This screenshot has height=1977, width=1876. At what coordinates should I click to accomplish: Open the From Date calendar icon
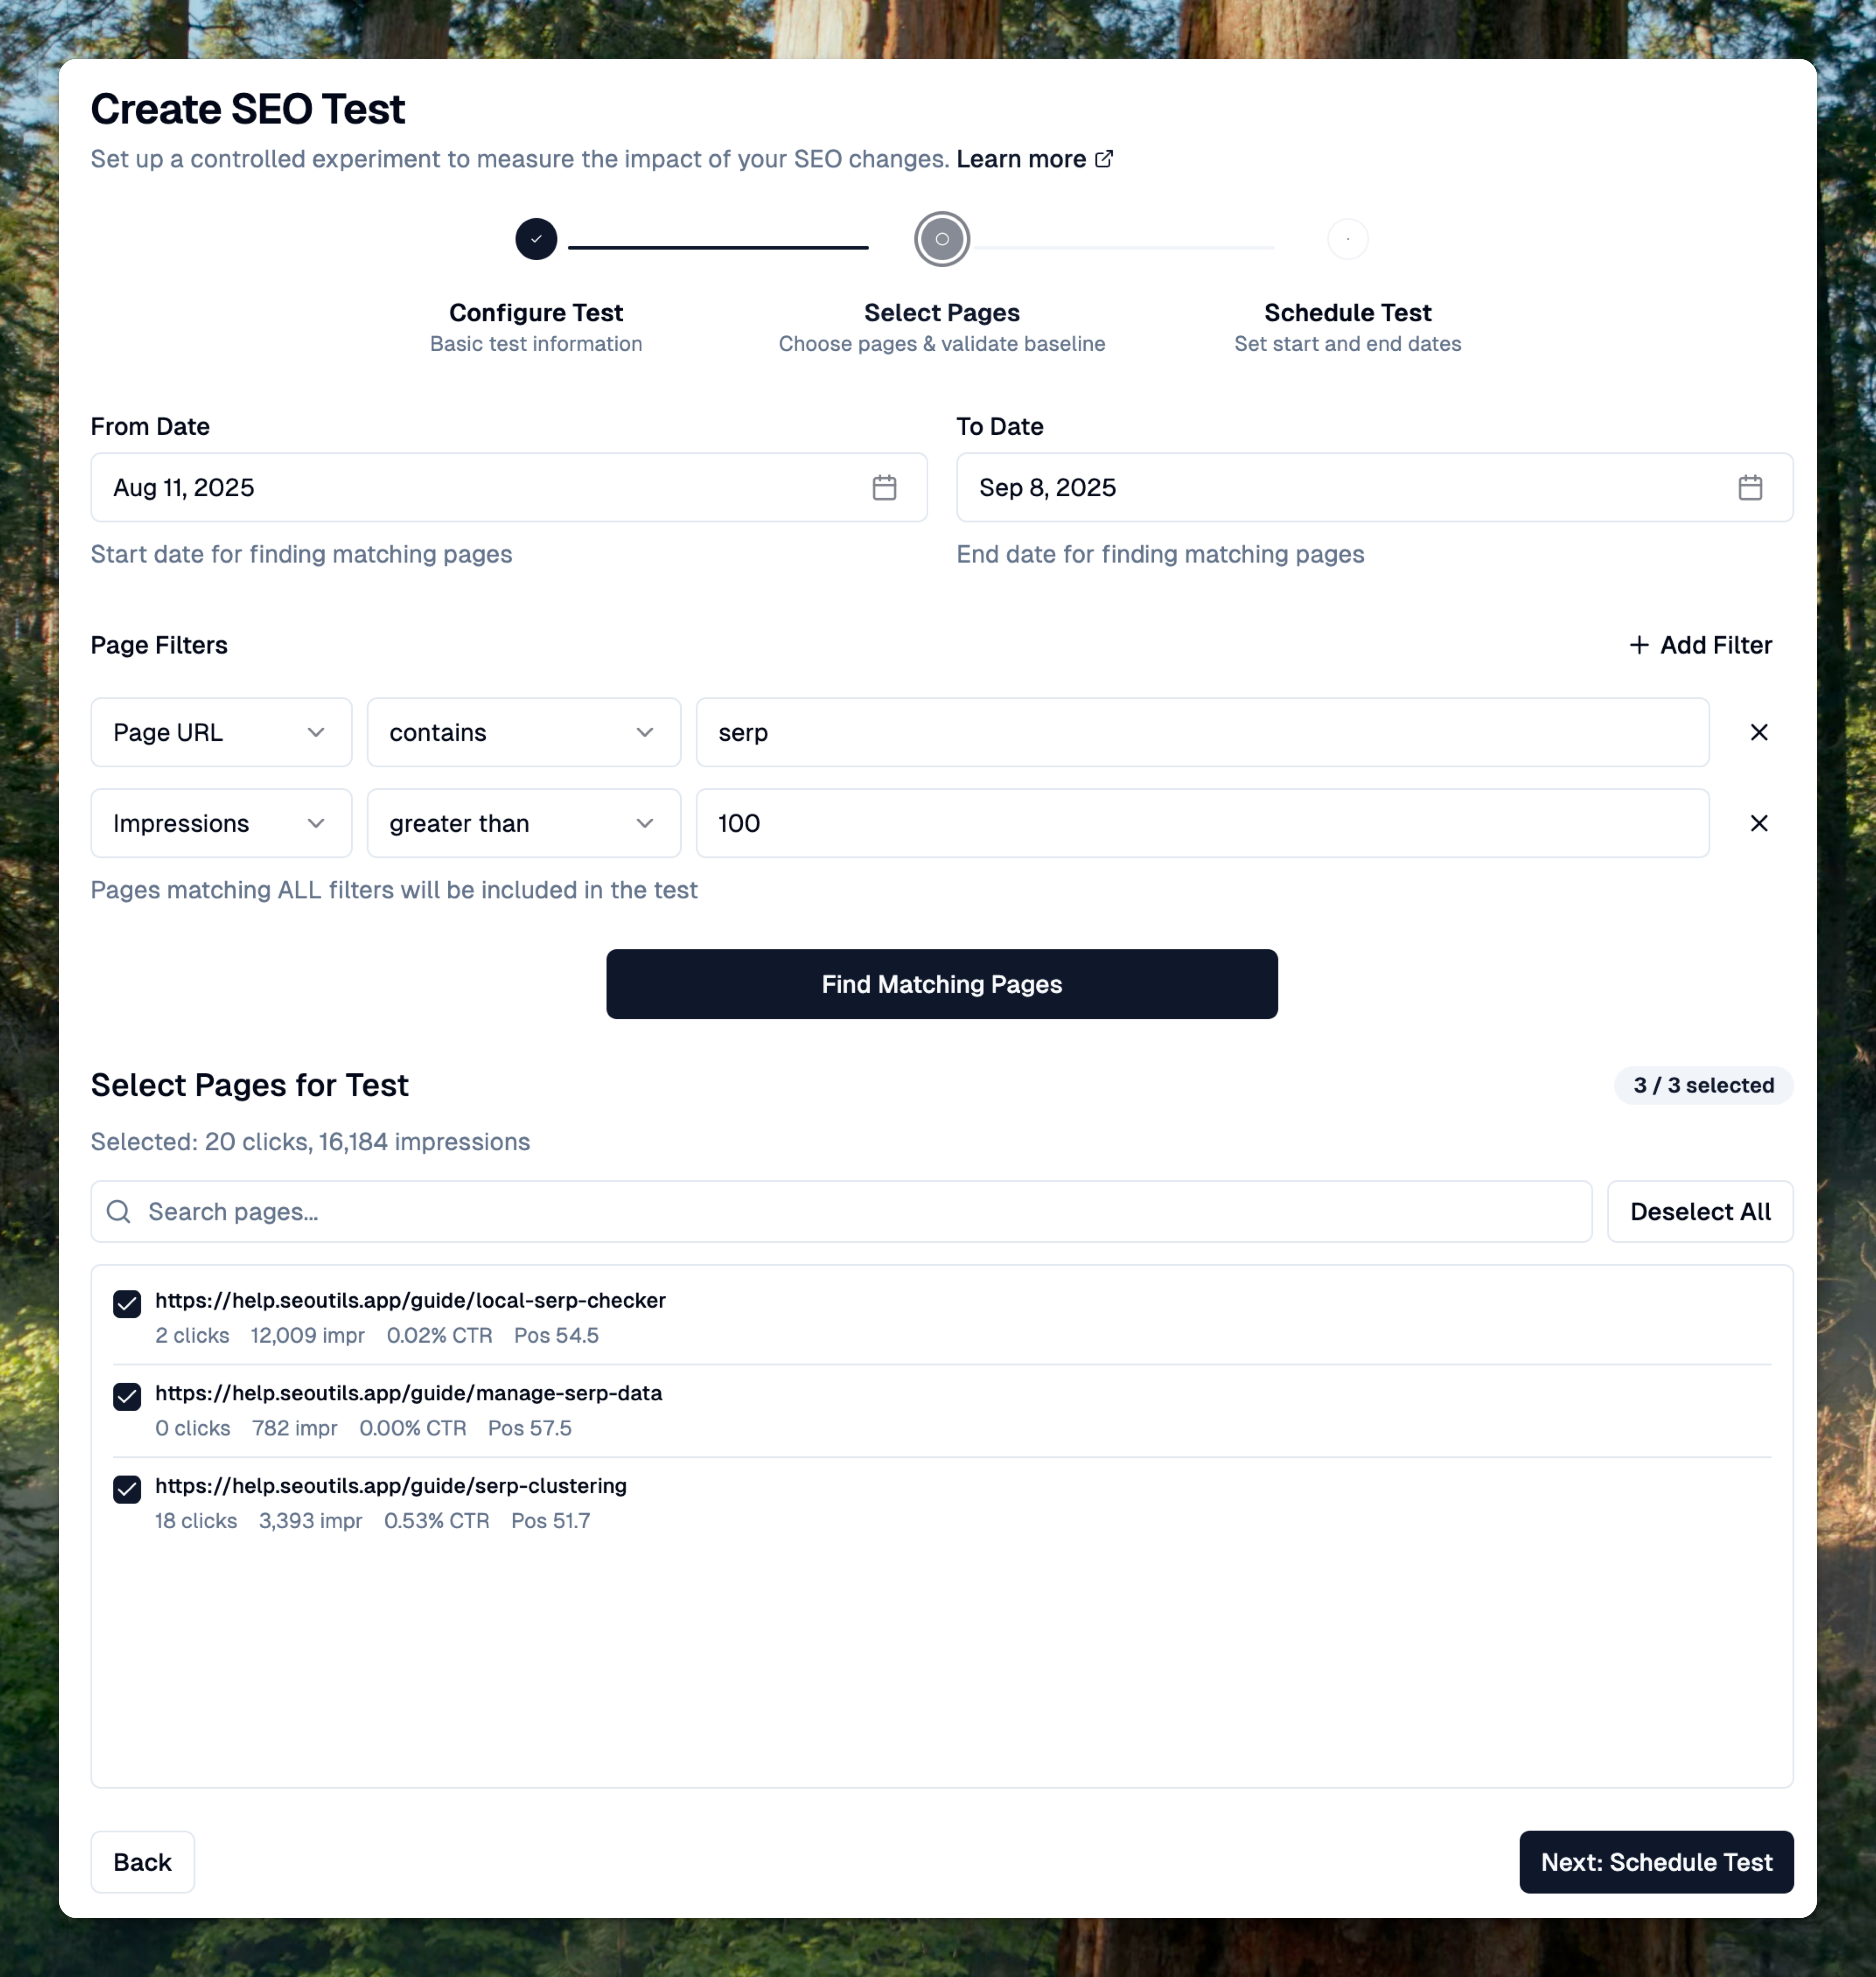point(884,488)
